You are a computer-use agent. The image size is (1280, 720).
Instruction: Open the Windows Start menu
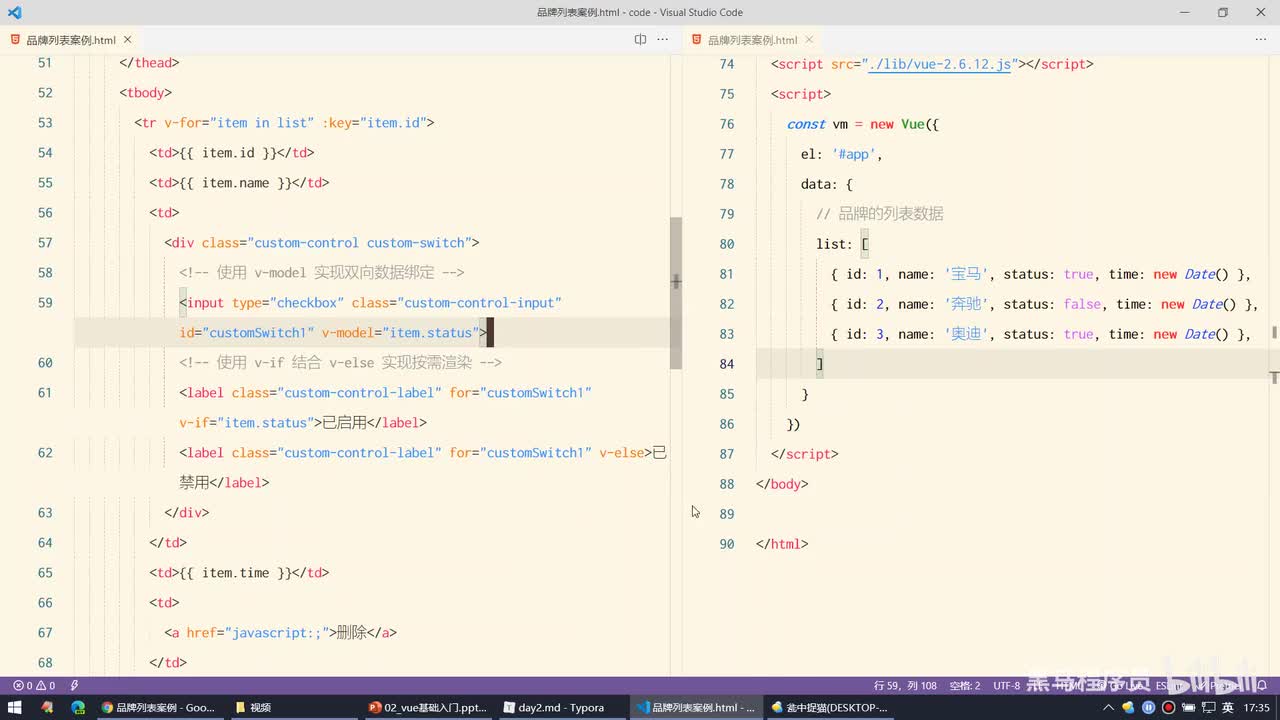pyautogui.click(x=14, y=707)
